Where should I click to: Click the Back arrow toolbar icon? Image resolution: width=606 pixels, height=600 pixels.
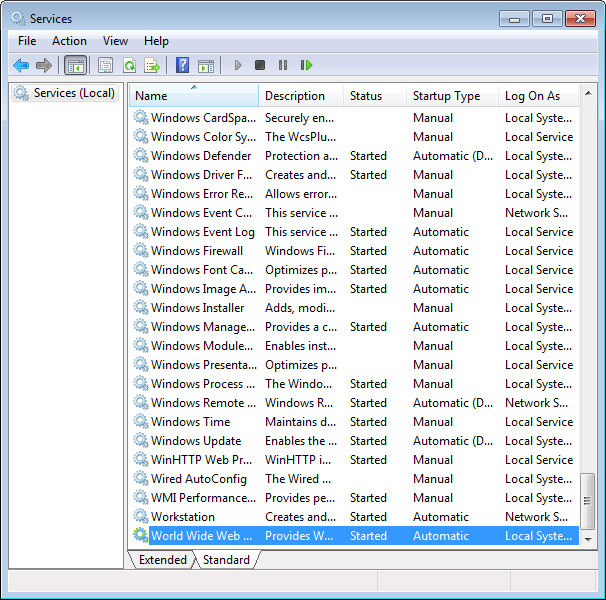(x=21, y=65)
